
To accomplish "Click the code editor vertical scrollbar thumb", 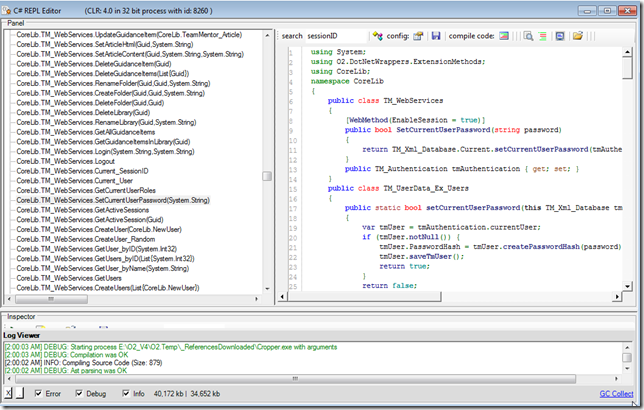I will (x=627, y=68).
